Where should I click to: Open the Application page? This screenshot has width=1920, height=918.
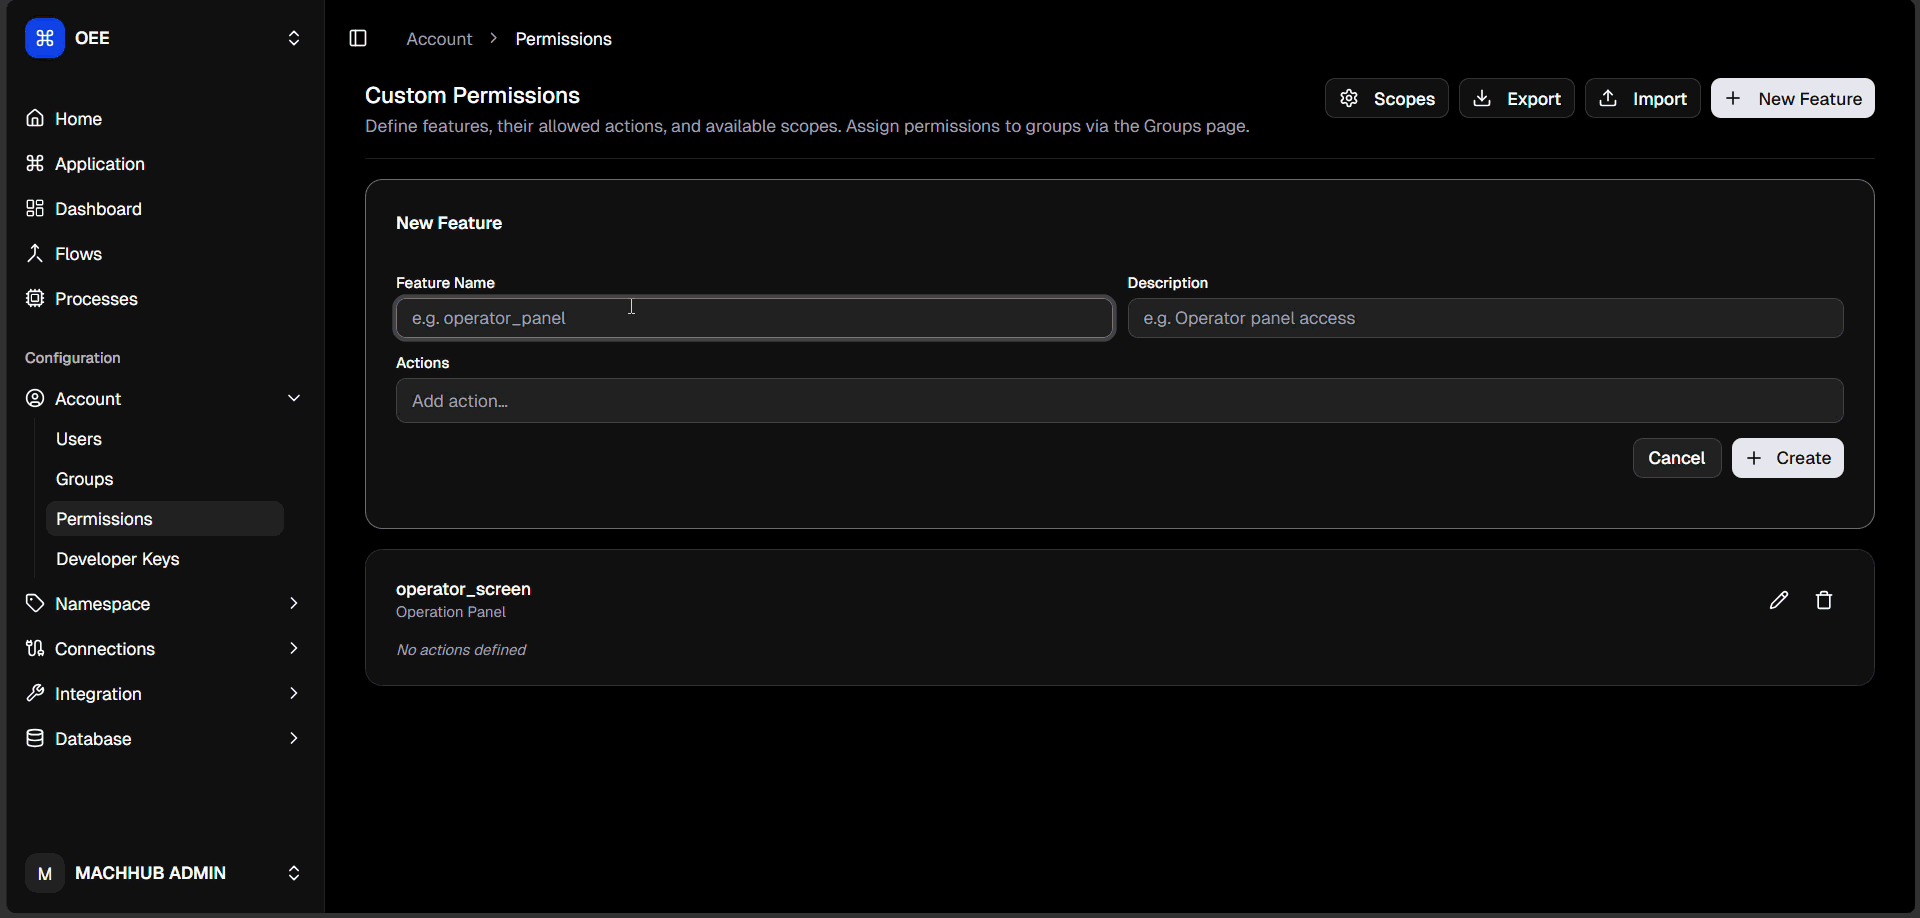point(100,164)
